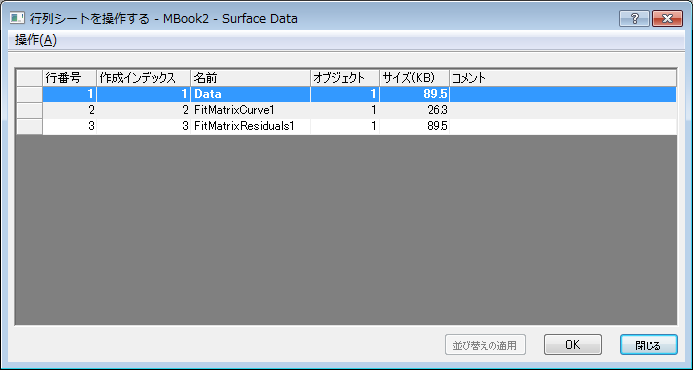Sort by the 名前 column header
The height and width of the screenshot is (370, 693).
click(x=250, y=78)
